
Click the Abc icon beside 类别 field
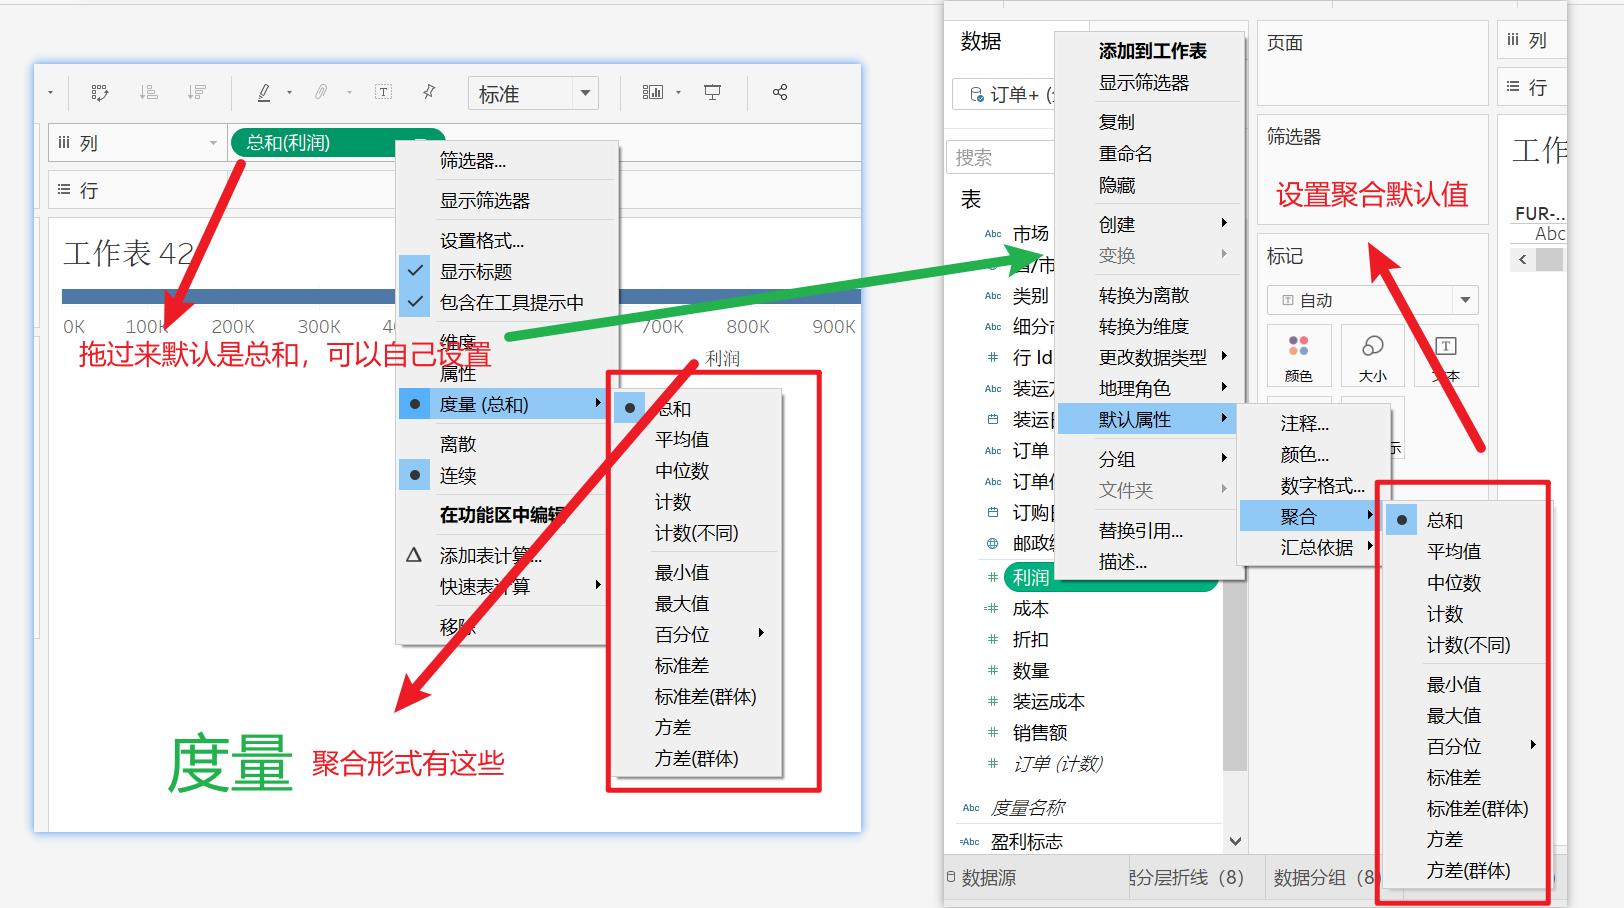coord(993,296)
